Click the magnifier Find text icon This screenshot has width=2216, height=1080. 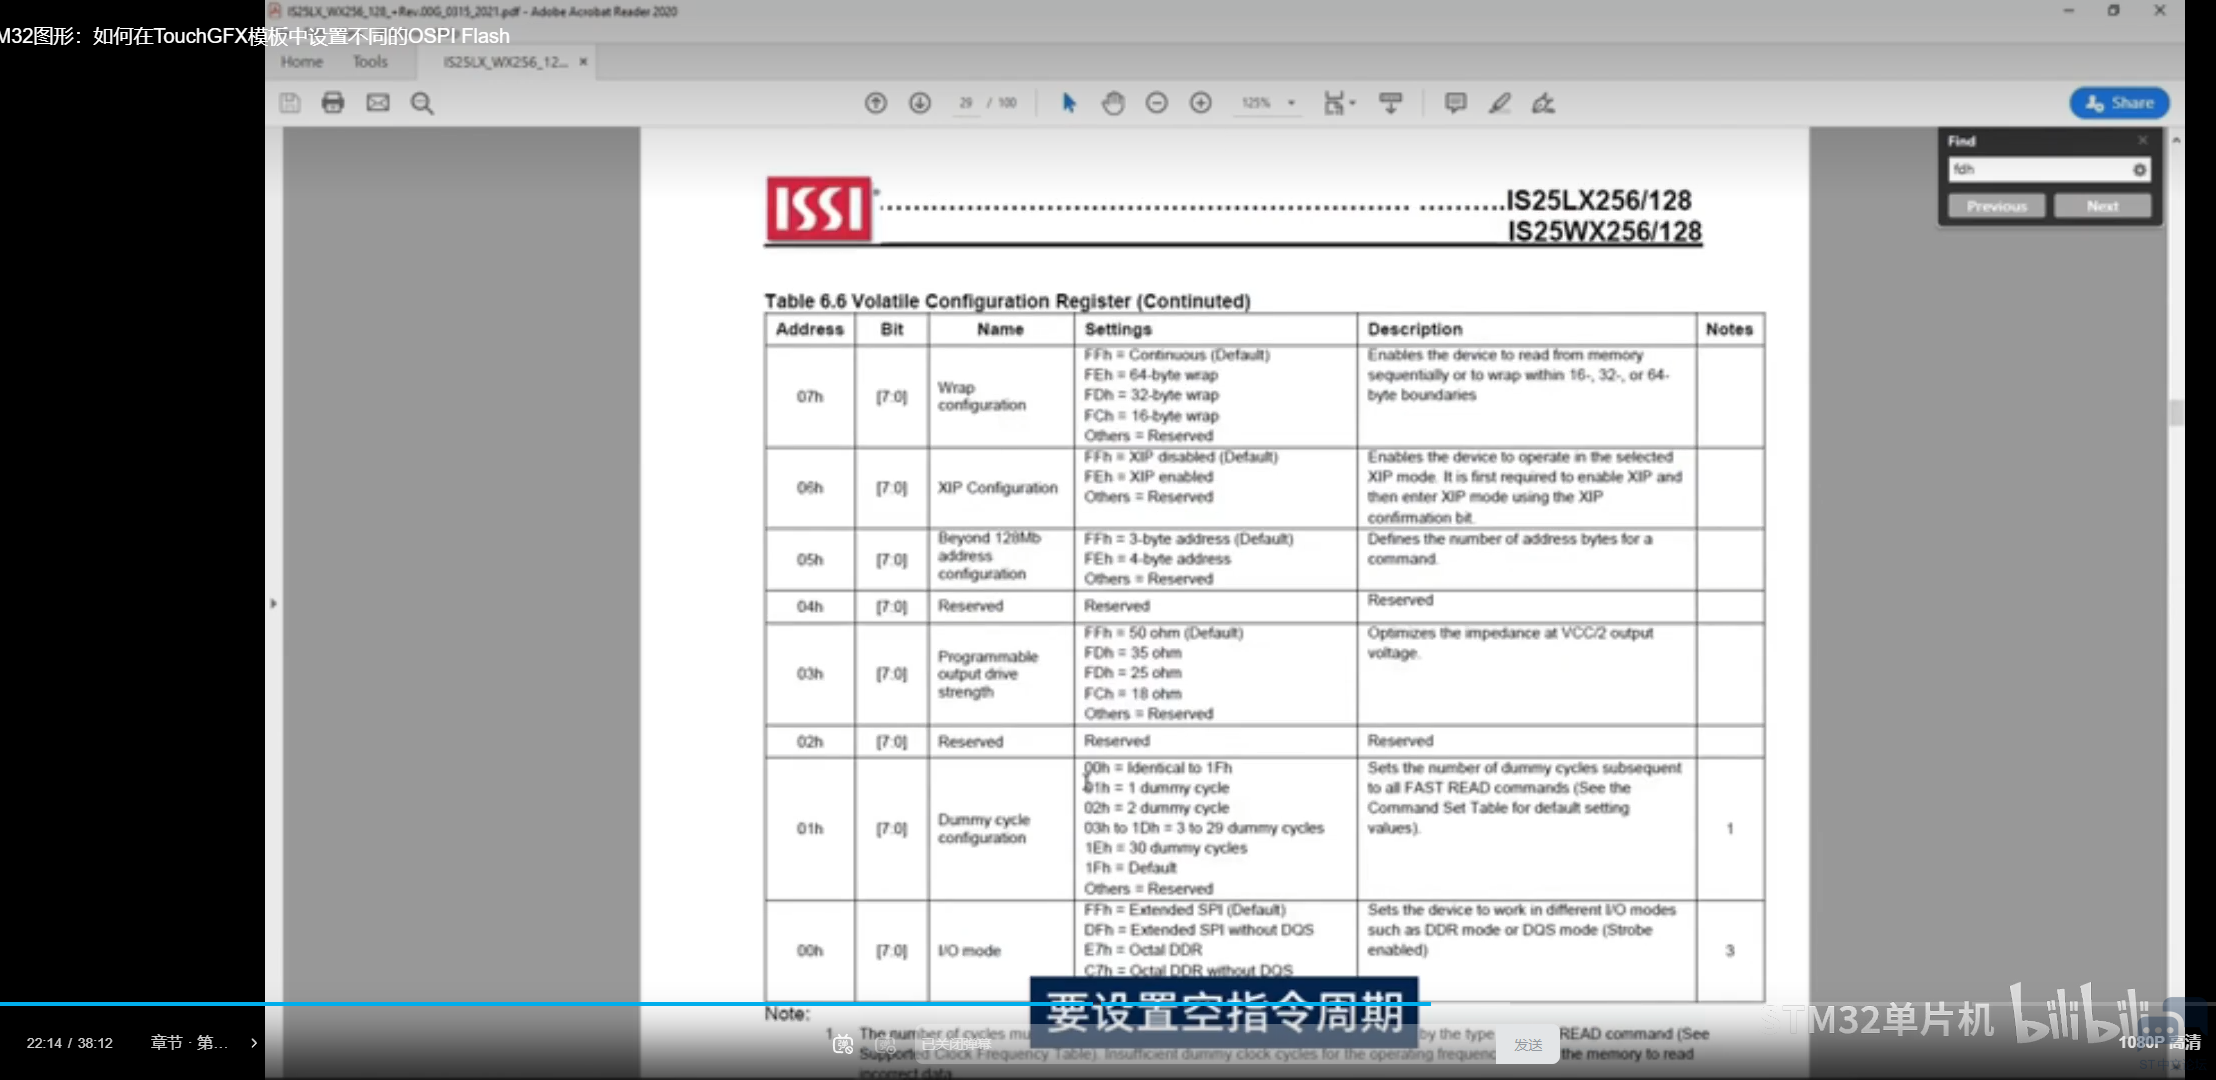(422, 103)
